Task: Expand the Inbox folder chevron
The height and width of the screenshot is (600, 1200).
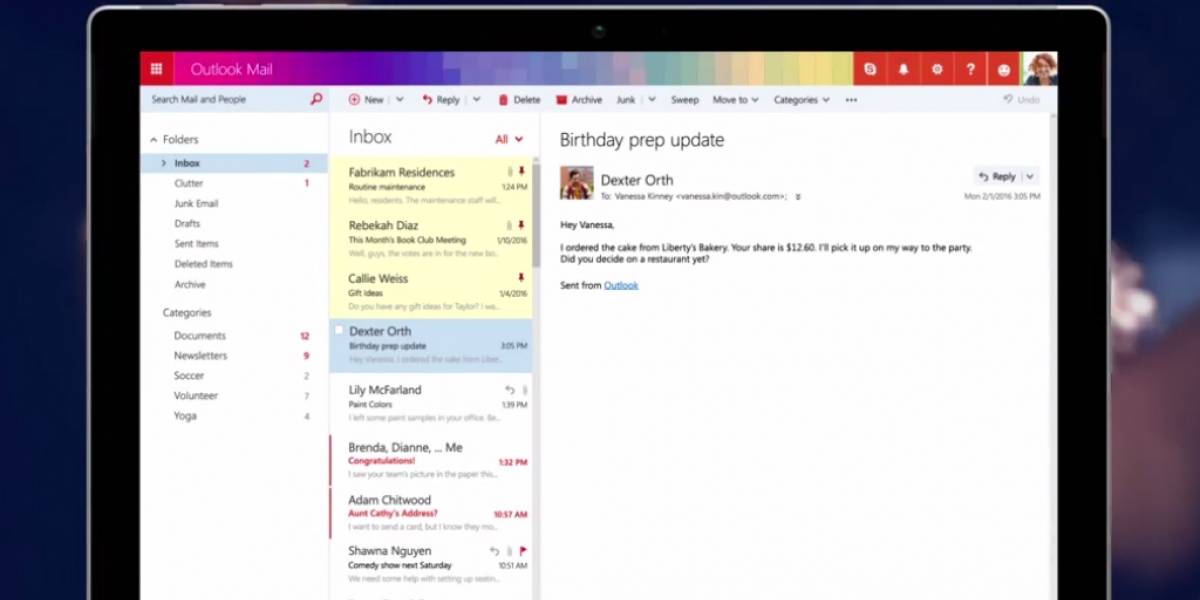Action: [164, 163]
